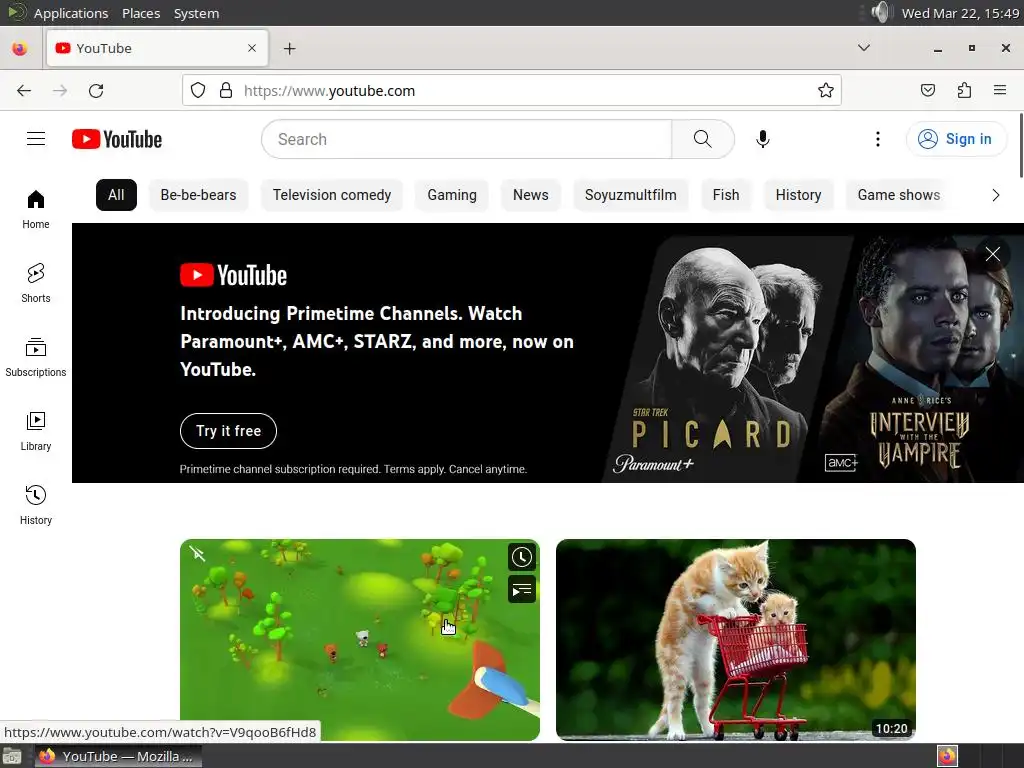
Task: Open YouTube settings three-dot menu
Action: [x=878, y=139]
